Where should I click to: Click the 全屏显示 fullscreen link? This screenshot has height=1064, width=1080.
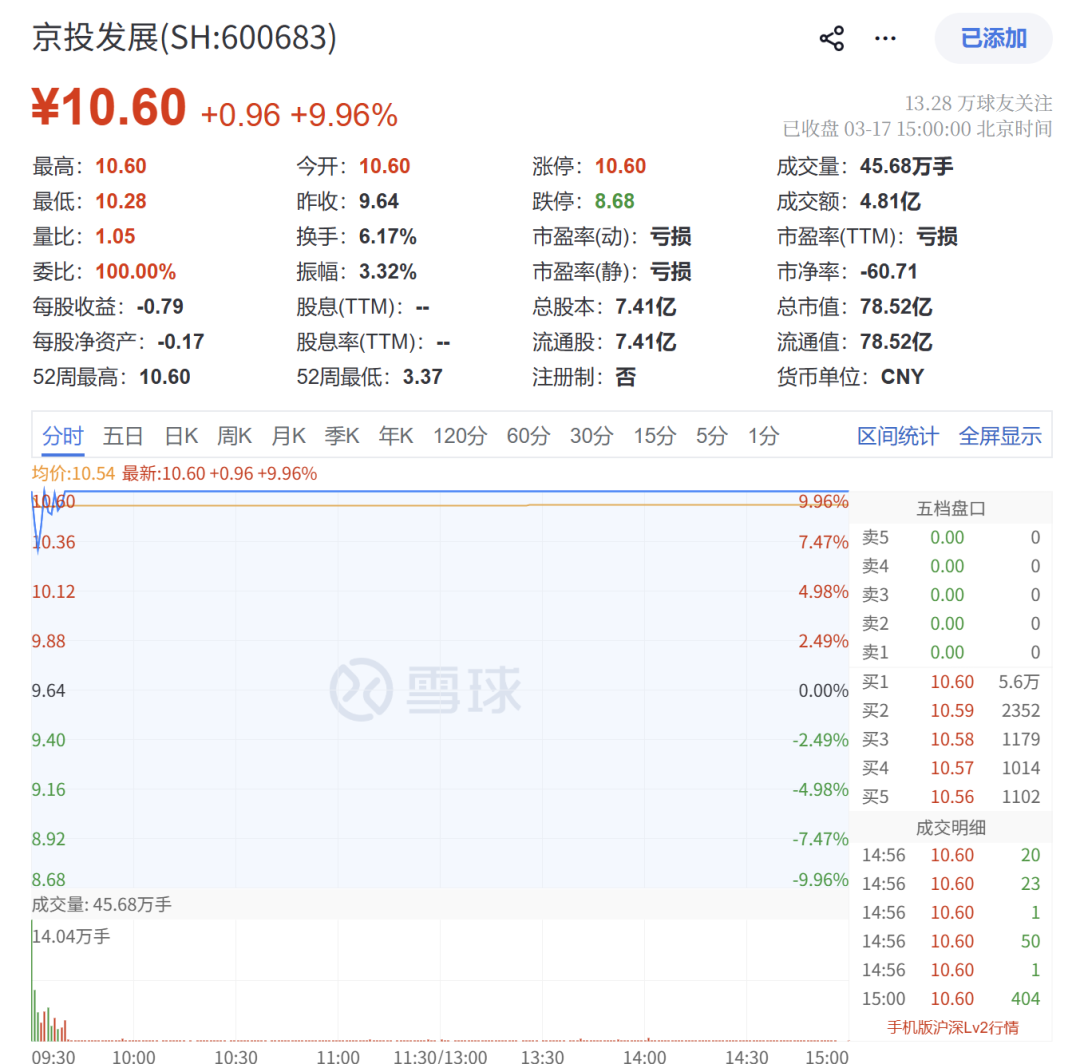(x=1000, y=436)
